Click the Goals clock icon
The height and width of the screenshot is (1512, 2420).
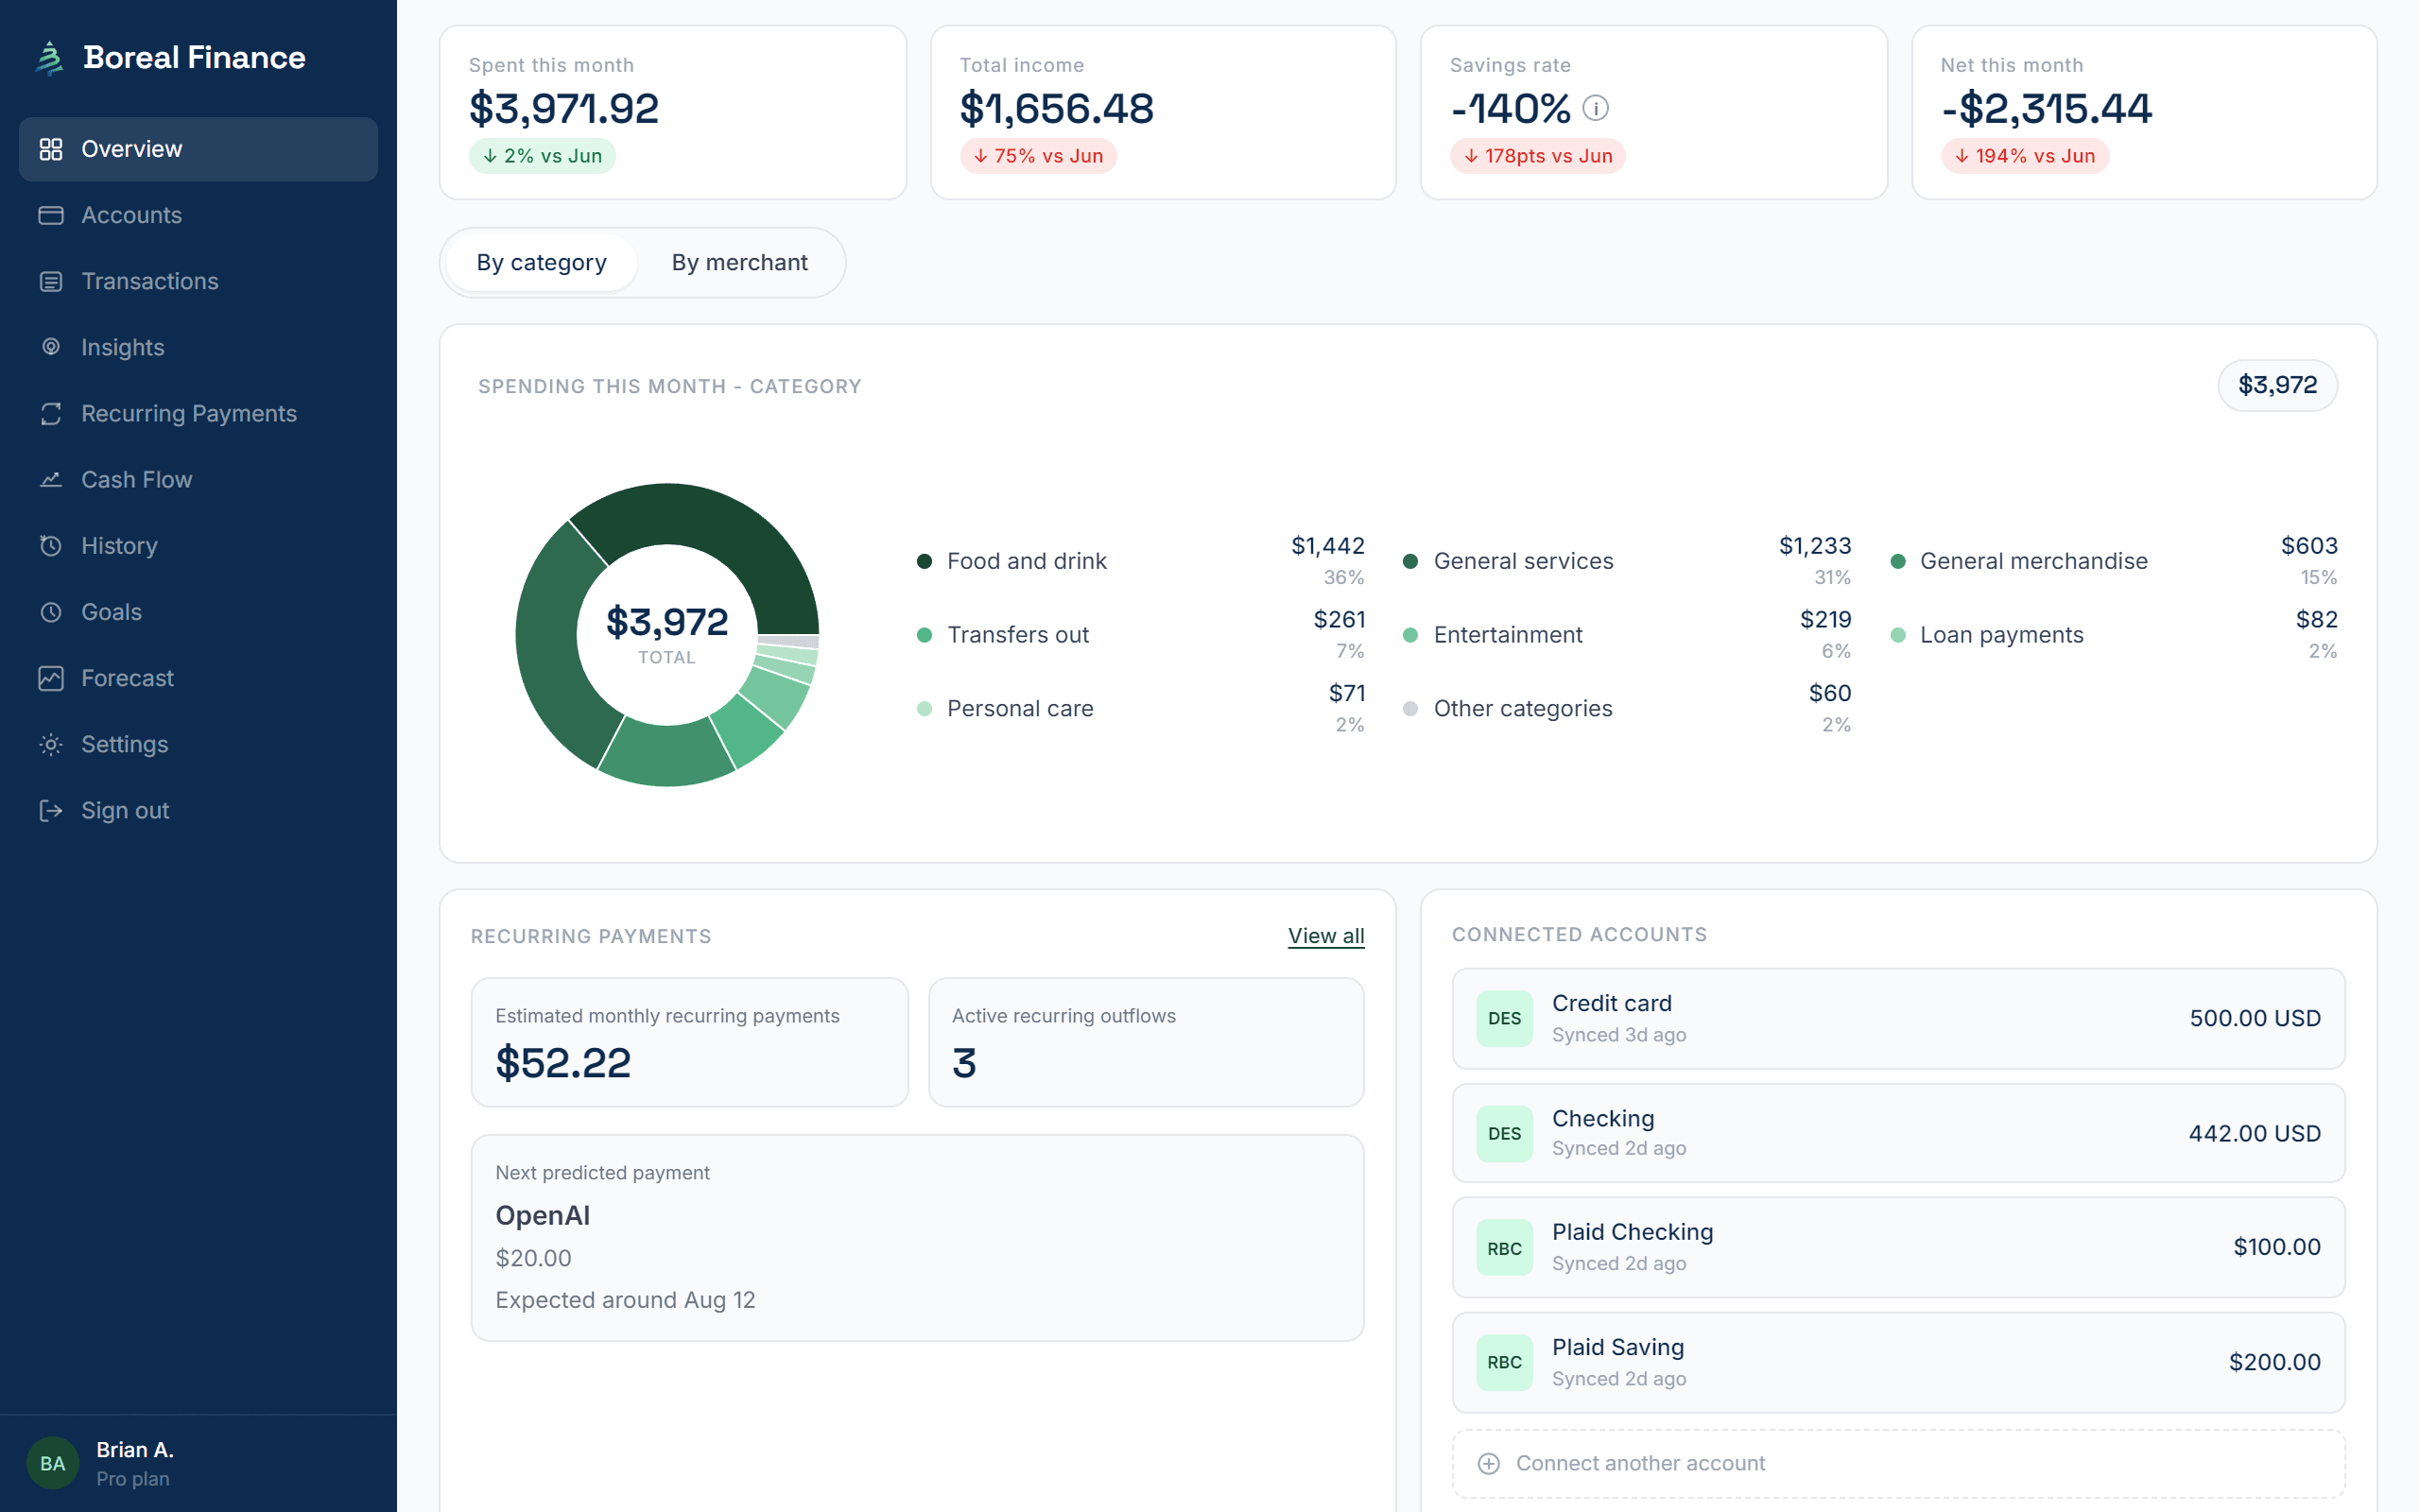pyautogui.click(x=51, y=611)
